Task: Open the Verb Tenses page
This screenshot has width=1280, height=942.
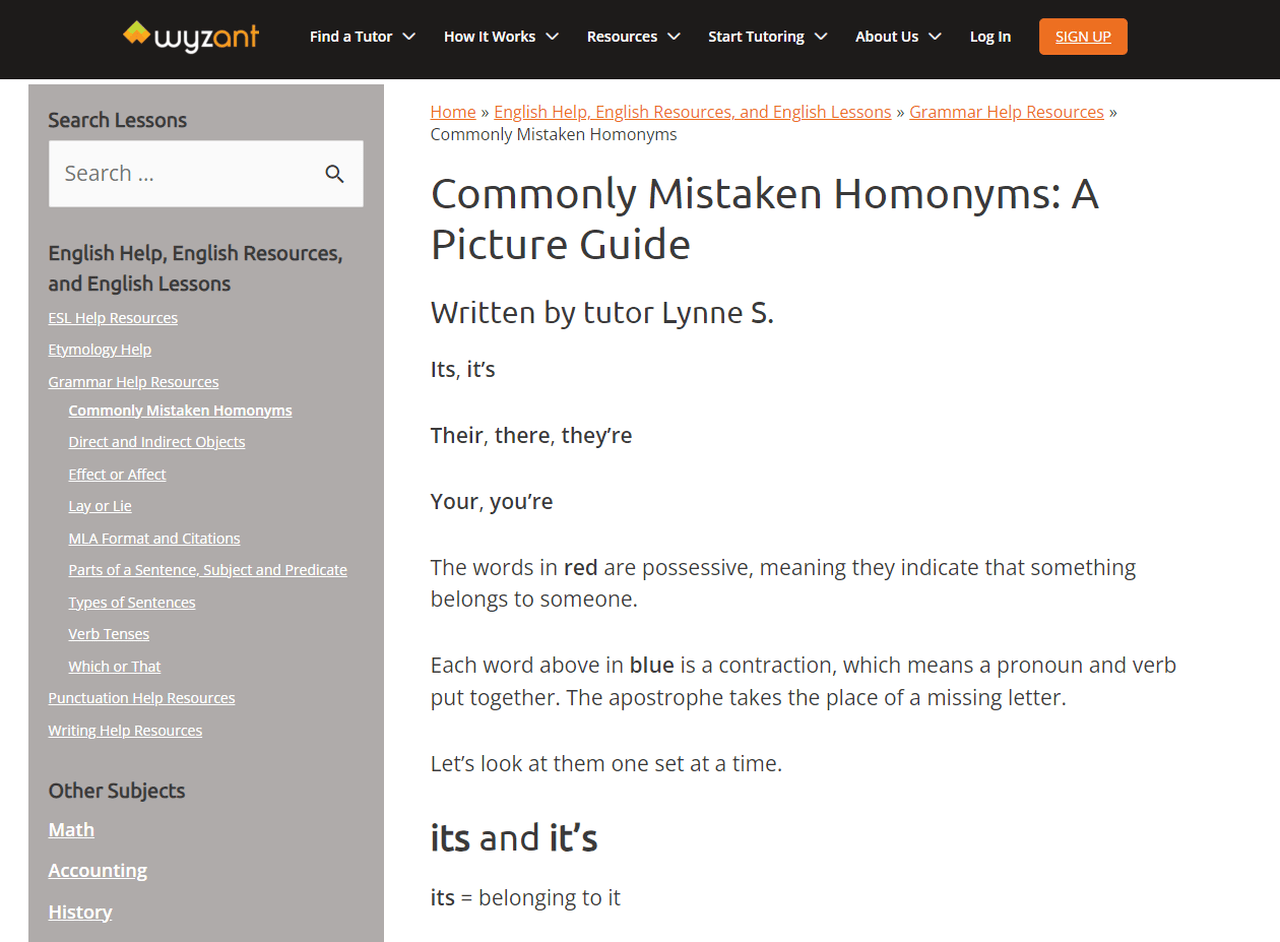Action: point(108,634)
